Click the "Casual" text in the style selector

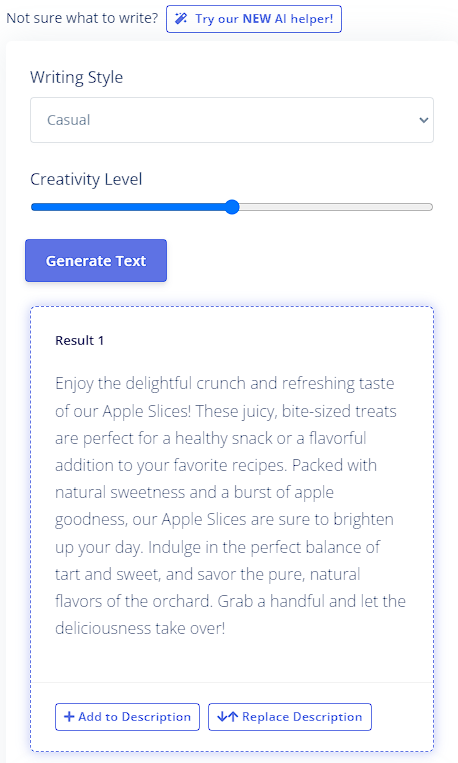point(69,120)
